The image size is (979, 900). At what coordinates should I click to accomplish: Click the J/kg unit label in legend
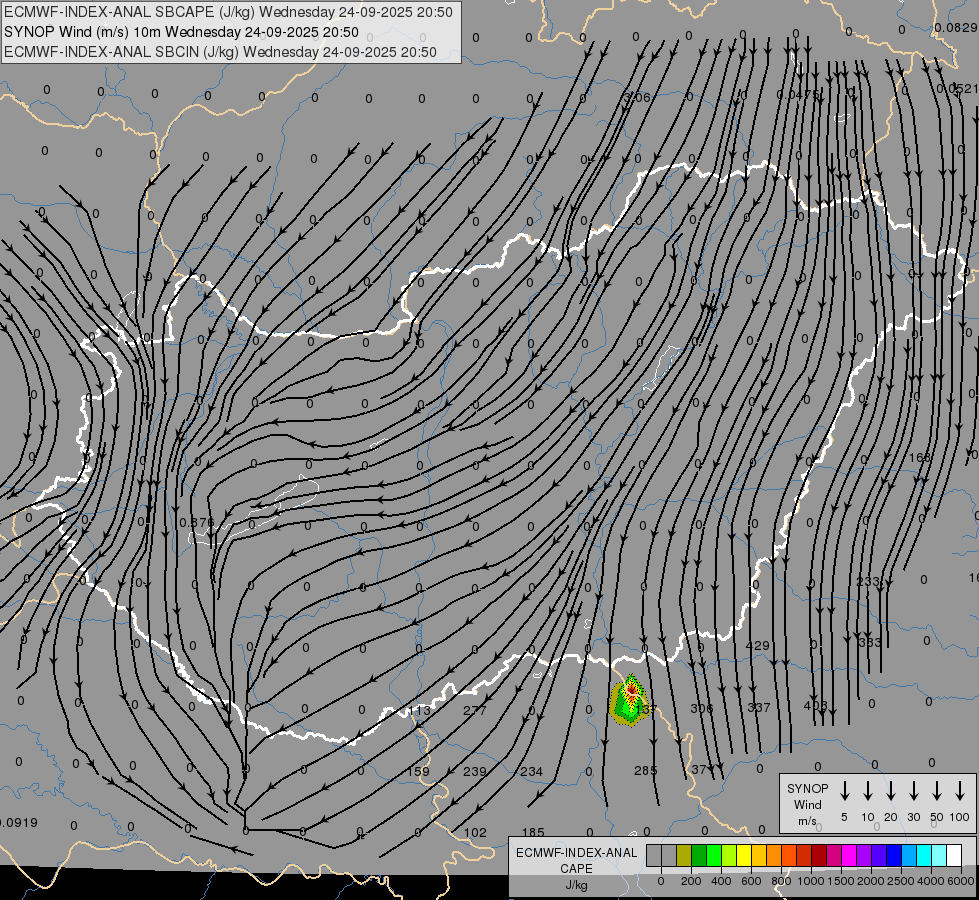(x=576, y=885)
